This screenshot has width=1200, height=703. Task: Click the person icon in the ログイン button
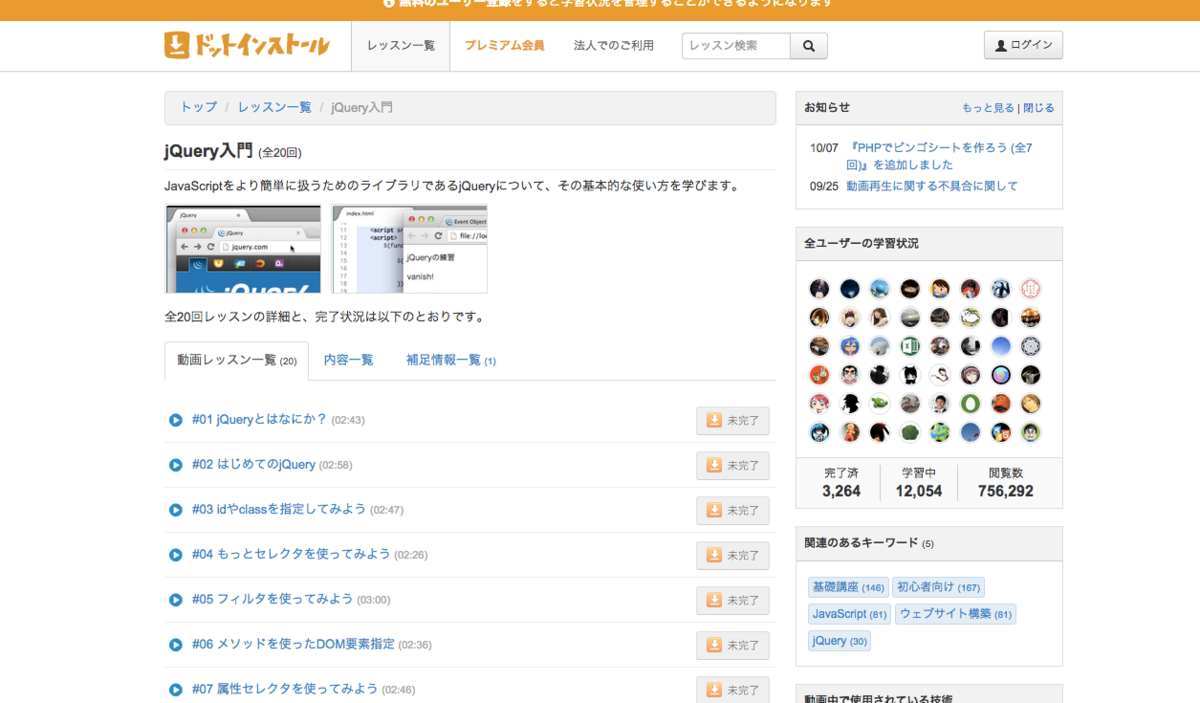click(x=1001, y=44)
